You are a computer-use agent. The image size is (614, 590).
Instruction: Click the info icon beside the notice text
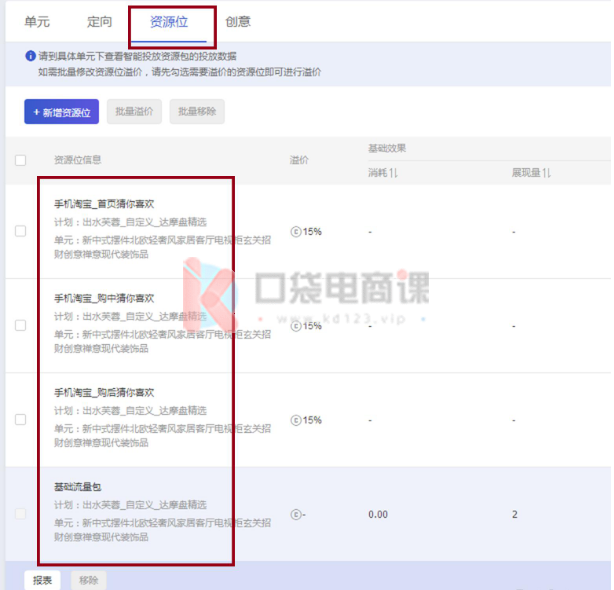pyautogui.click(x=31, y=56)
